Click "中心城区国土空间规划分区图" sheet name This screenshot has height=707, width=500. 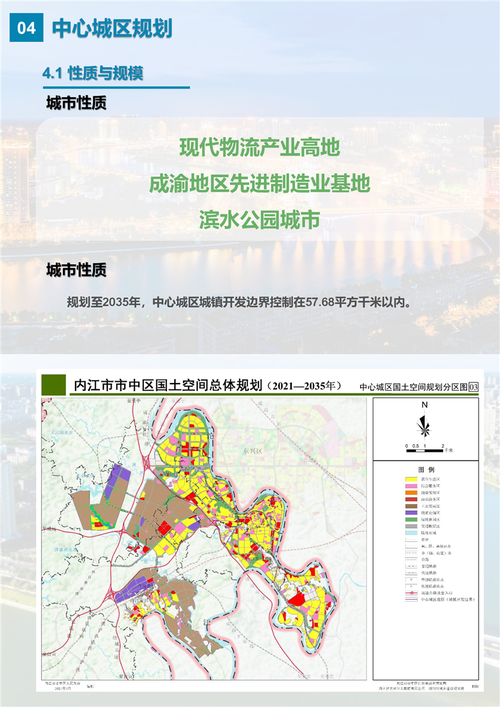pyautogui.click(x=413, y=387)
